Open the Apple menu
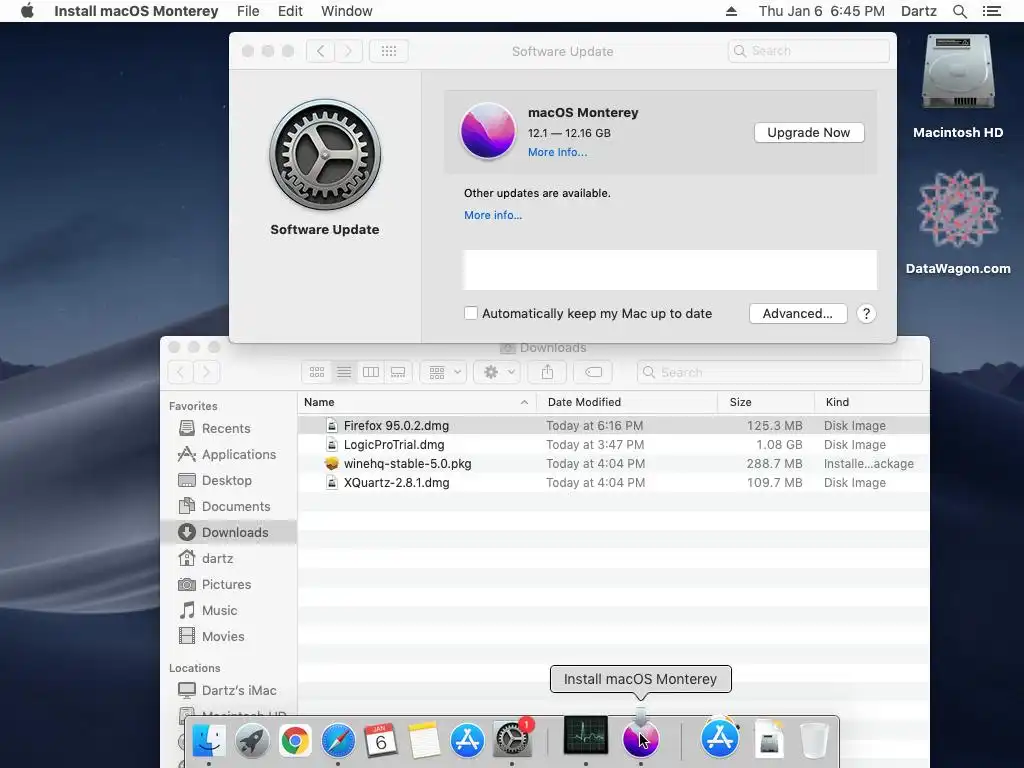This screenshot has height=768, width=1024. point(27,11)
